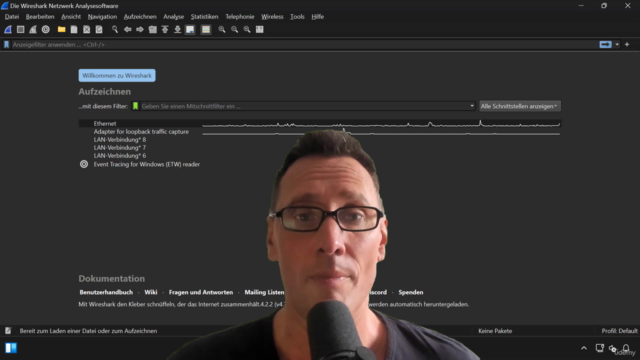This screenshot has width=640, height=360.
Task: Open capture options gear icon
Action: [x=46, y=29]
